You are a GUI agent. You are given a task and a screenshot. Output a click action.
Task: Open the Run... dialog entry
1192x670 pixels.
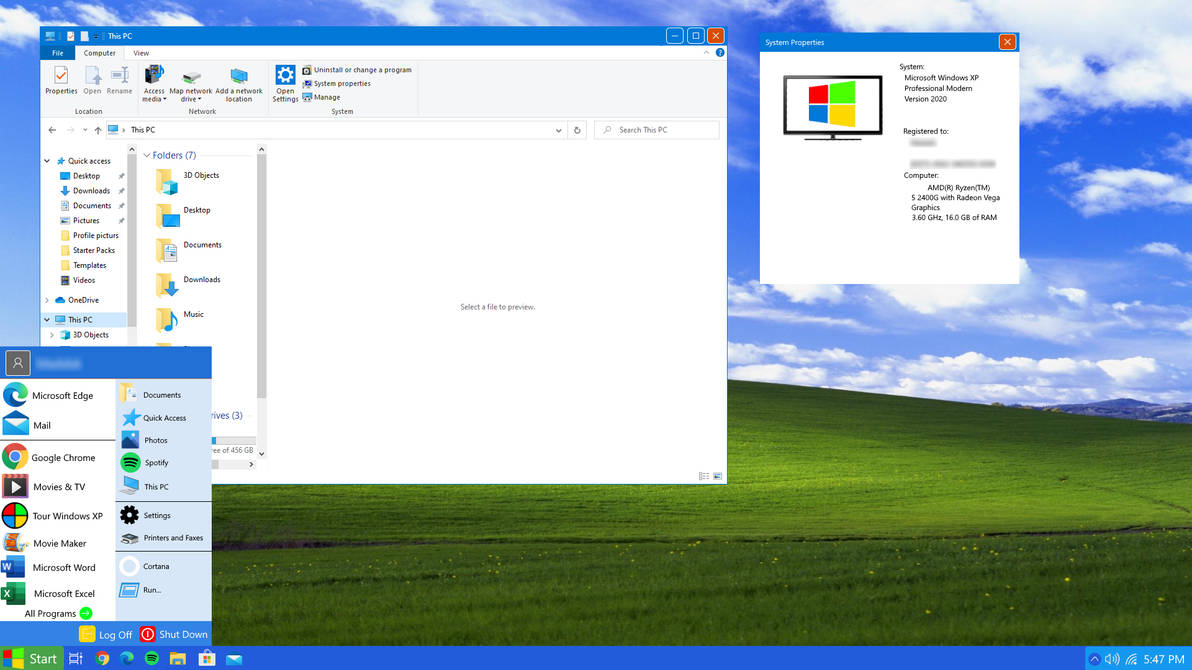pyautogui.click(x=141, y=589)
